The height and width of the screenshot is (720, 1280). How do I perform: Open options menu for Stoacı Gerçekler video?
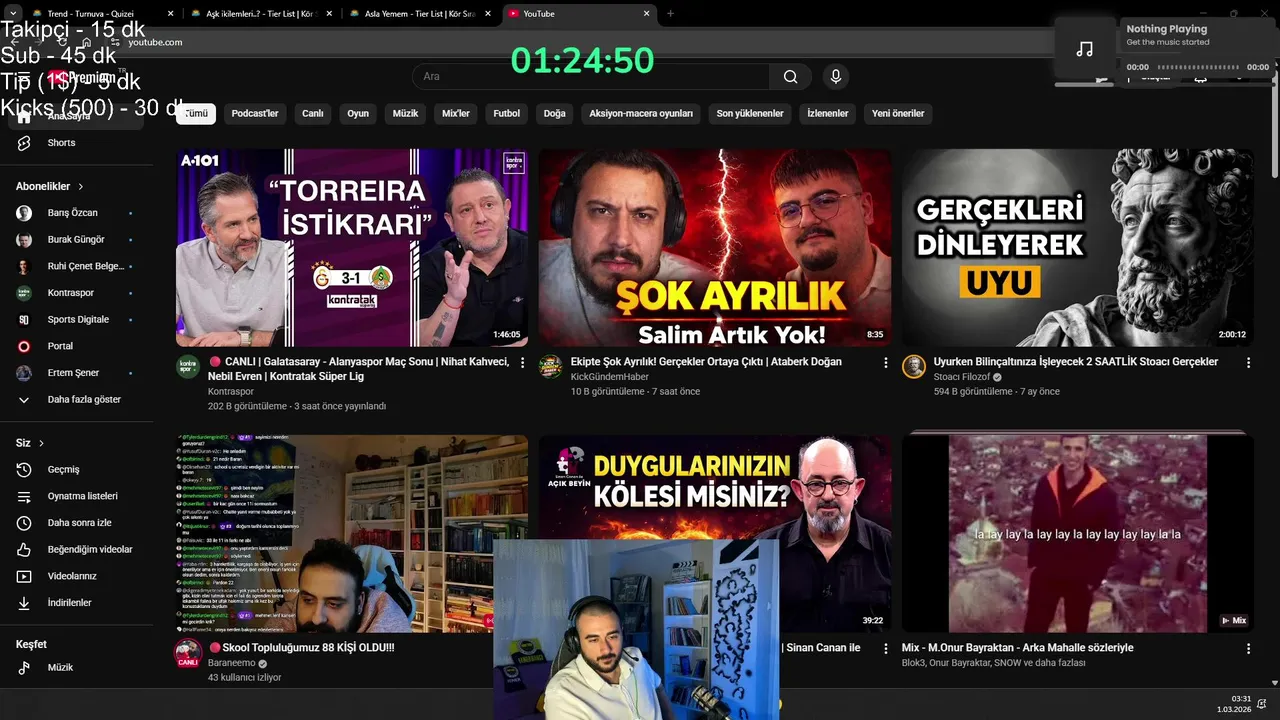tap(1248, 363)
